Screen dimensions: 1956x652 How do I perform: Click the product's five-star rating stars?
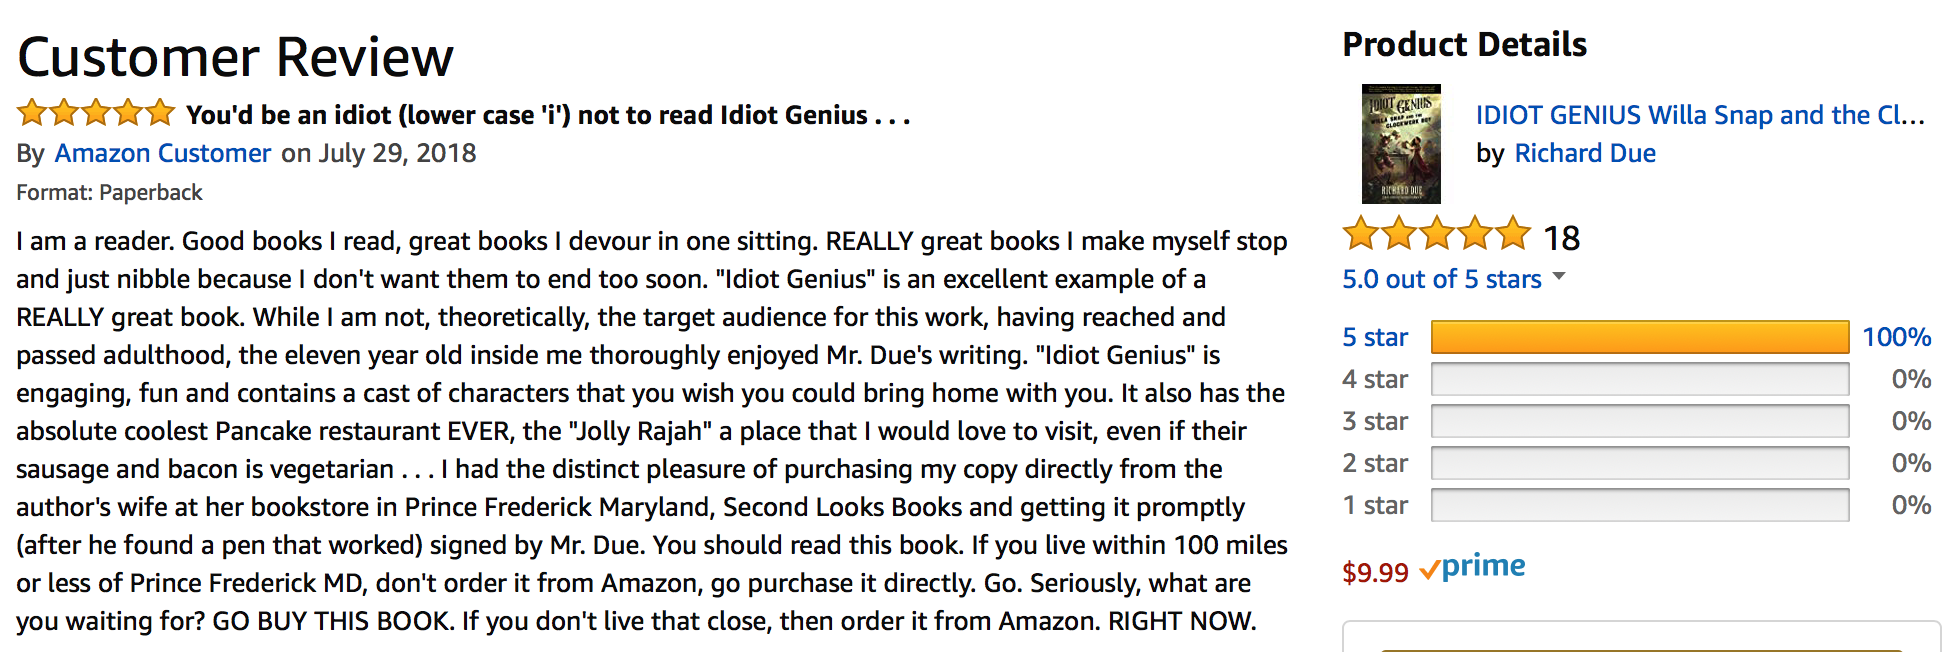1436,235
